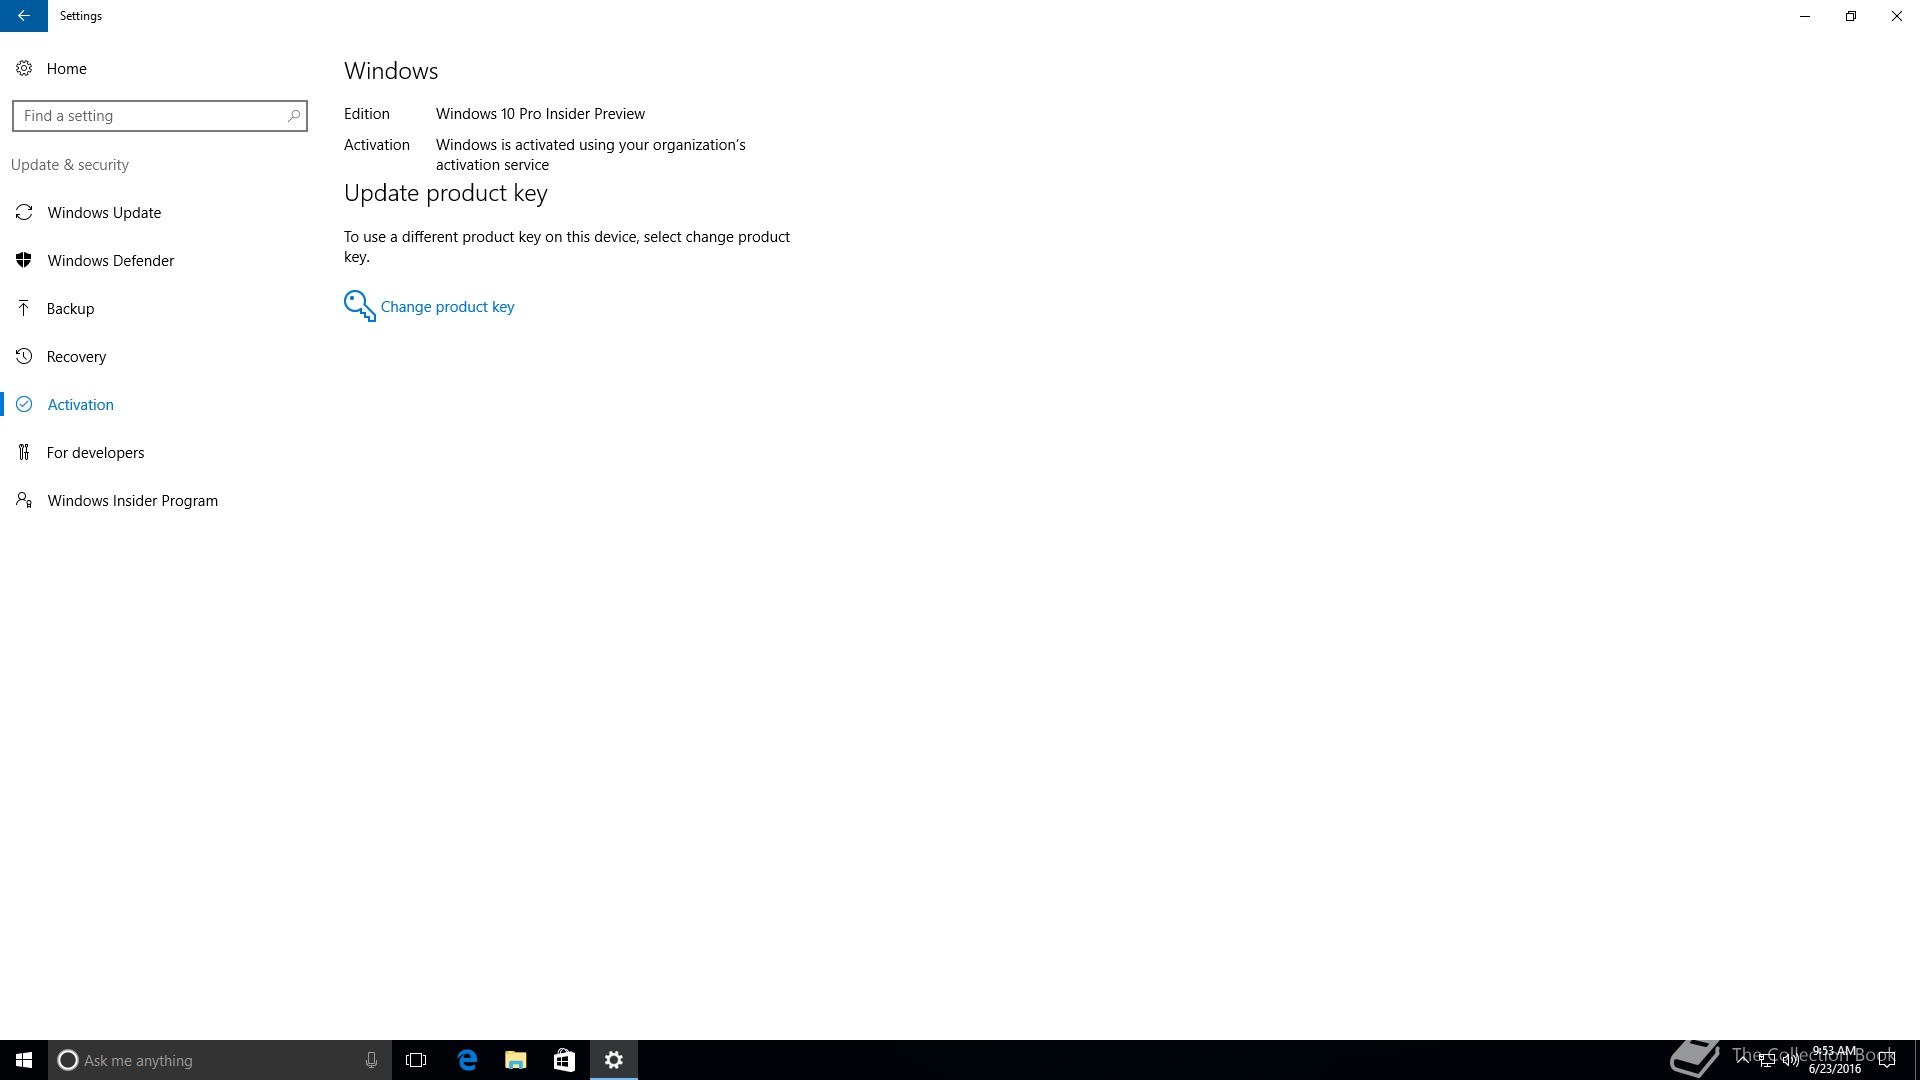This screenshot has width=1920, height=1080.
Task: Click the For developers tools icon
Action: pos(24,452)
